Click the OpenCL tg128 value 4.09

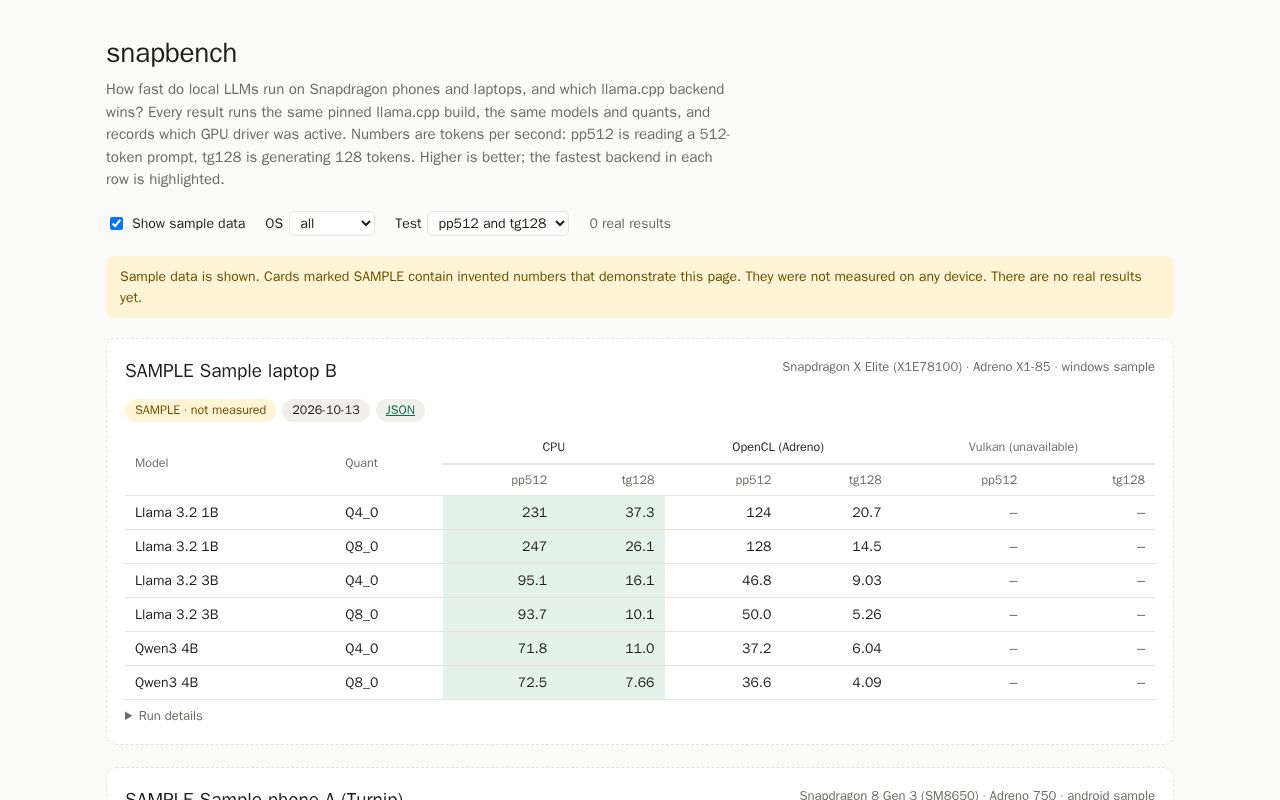(867, 683)
